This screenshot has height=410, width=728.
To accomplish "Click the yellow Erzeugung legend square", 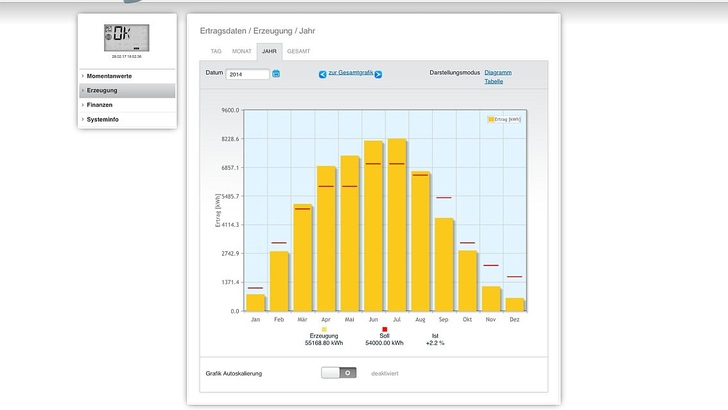I will point(324,328).
